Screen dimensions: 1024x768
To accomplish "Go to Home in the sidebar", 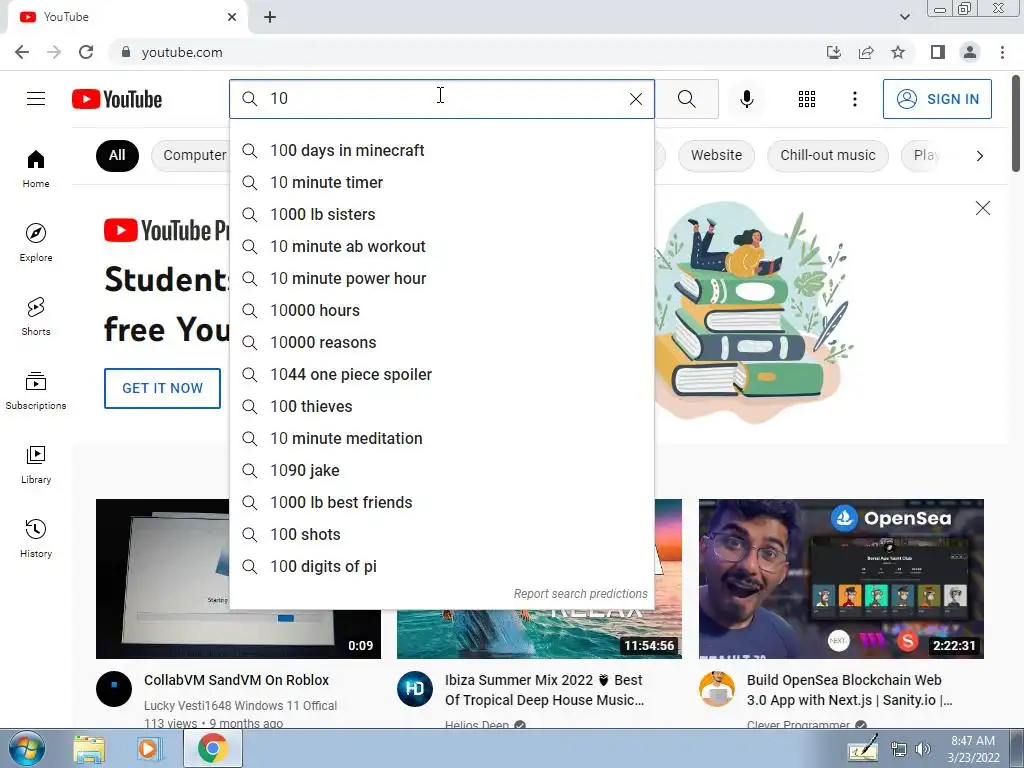I will tap(36, 168).
